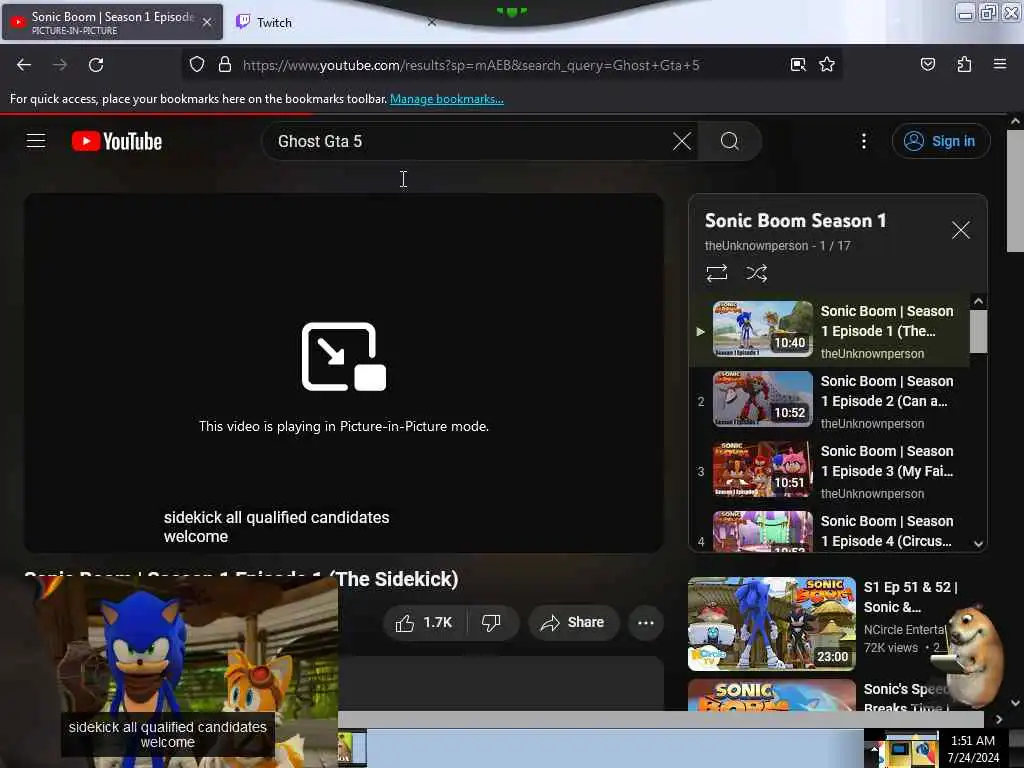Open Season 1 Episode 4 (Circus) title
The image size is (1024, 768).
point(886,531)
